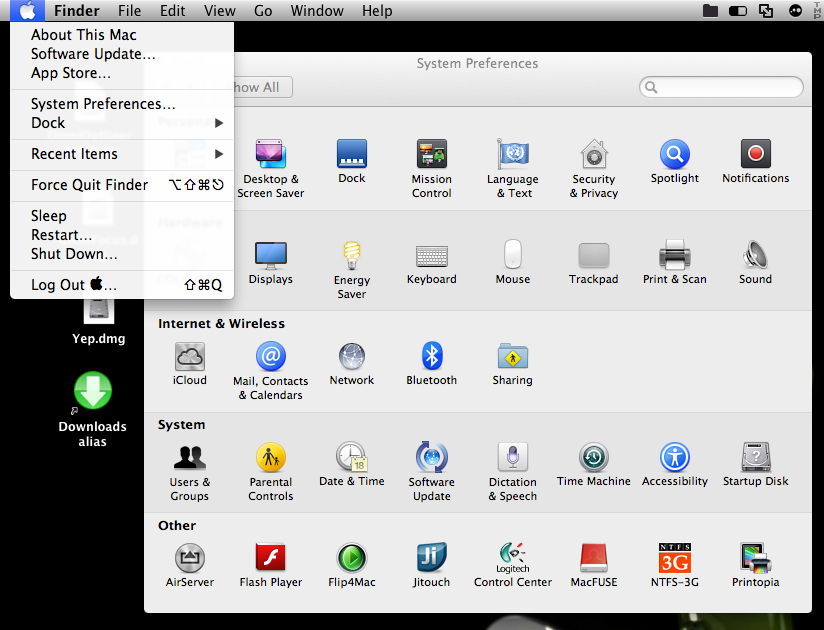This screenshot has width=824, height=630.
Task: Choose App Store… from Apple menu
Action: click(x=122, y=73)
